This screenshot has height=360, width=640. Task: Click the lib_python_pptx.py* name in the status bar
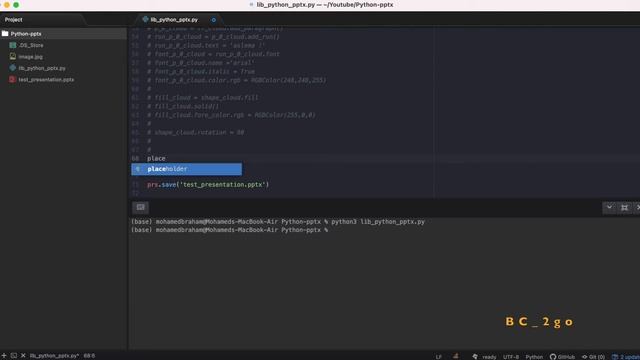click(x=54, y=356)
